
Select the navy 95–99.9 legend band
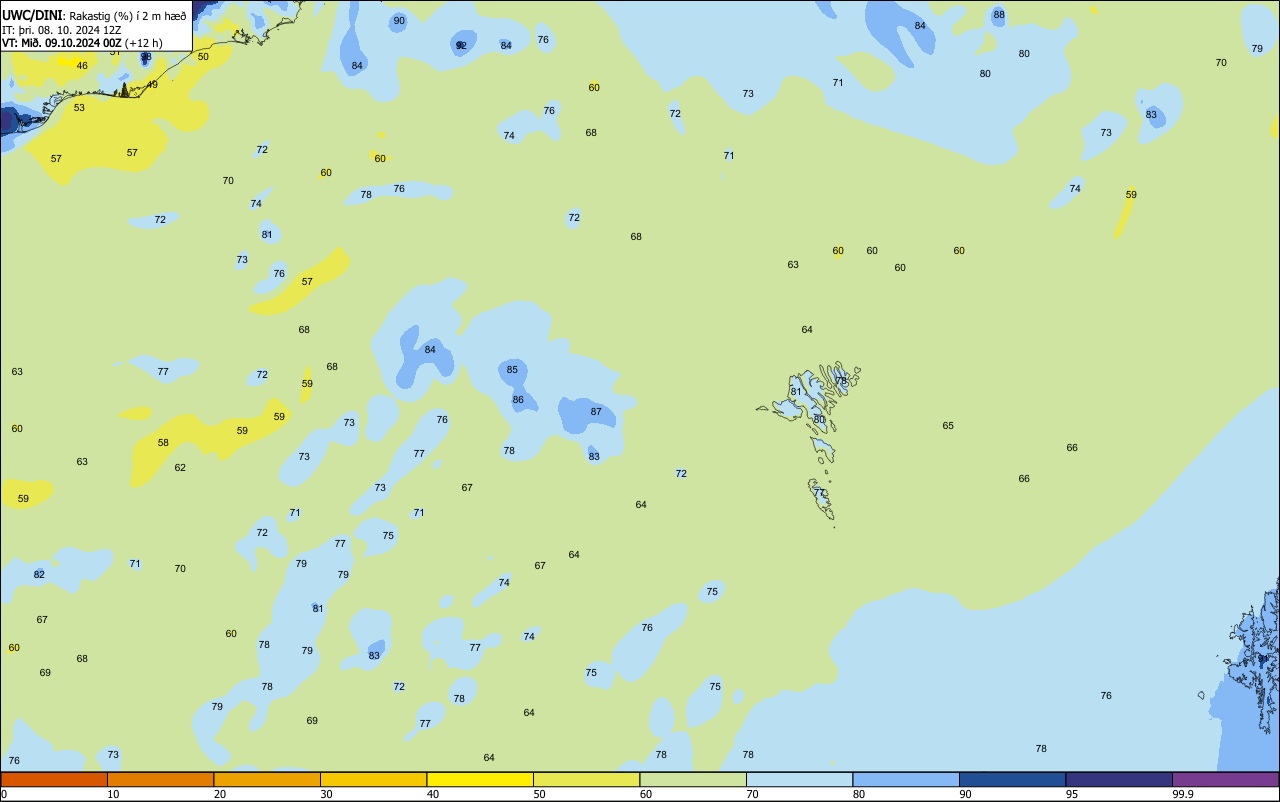1119,779
